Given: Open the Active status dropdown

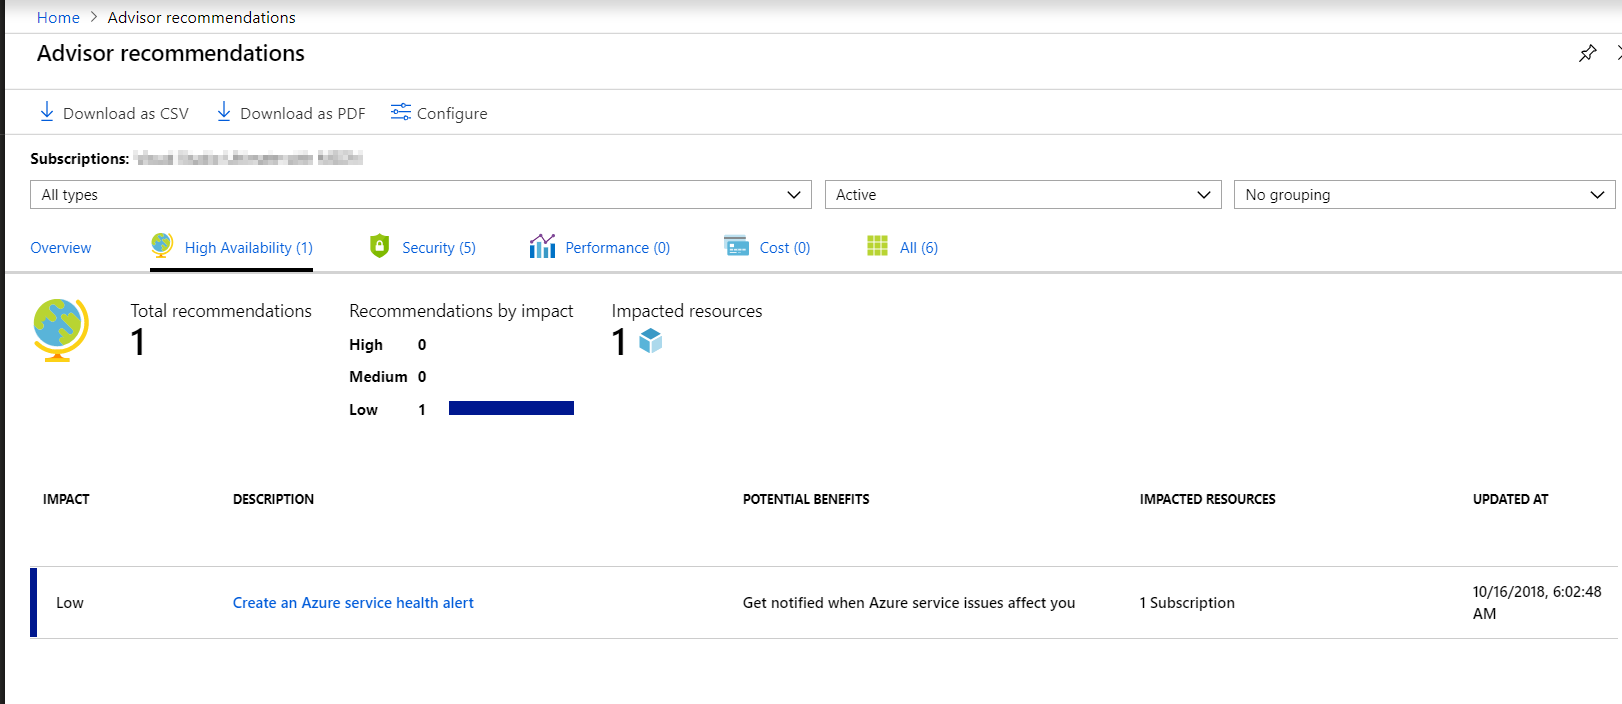Looking at the screenshot, I should [1023, 195].
